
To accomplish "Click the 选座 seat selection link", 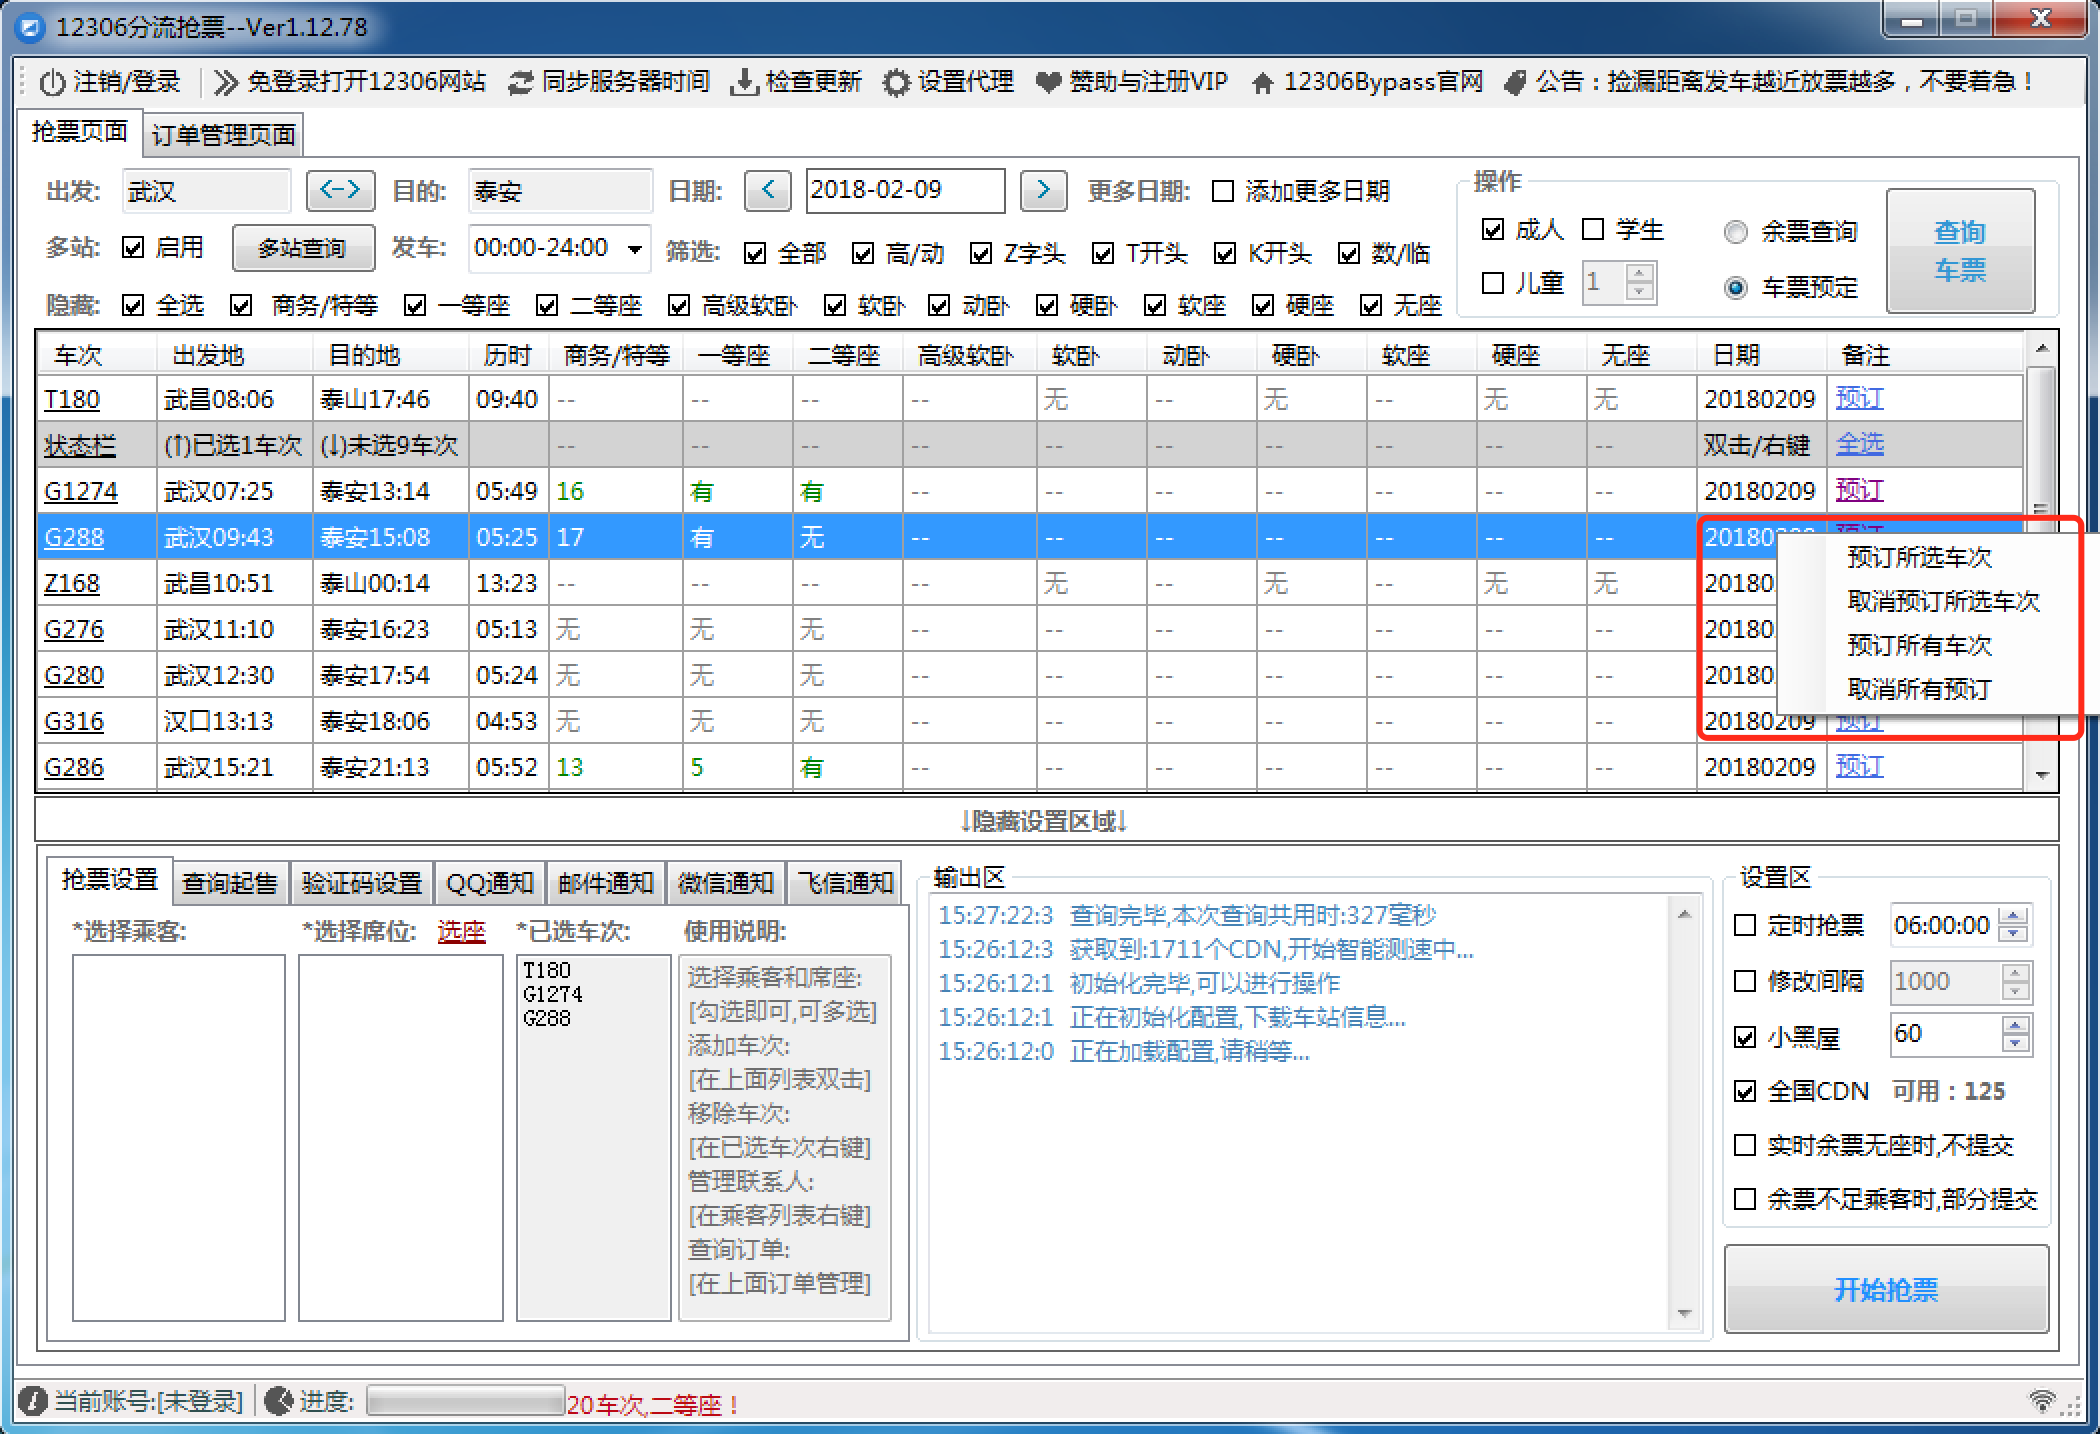I will click(x=461, y=932).
